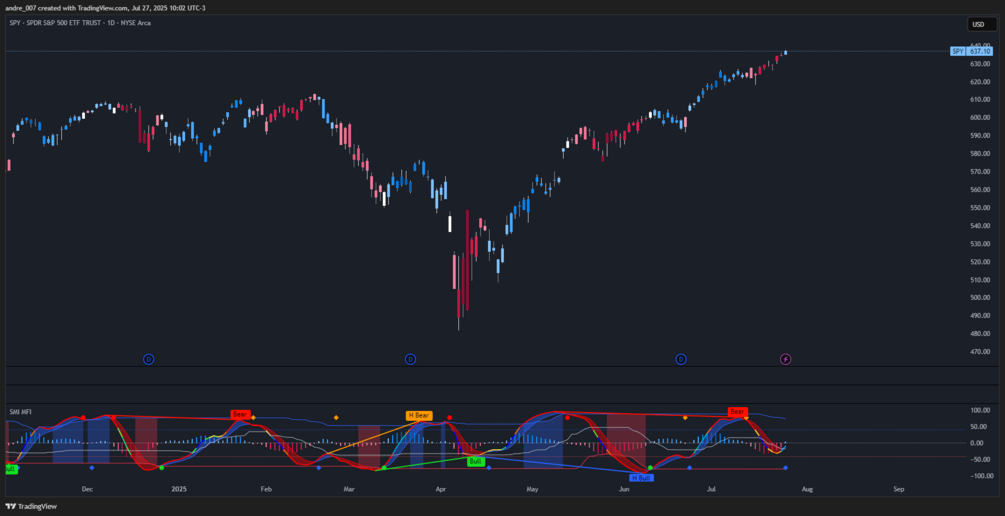1005x516 pixels.
Task: Click the dividend marker in late June
Action: [x=681, y=360]
